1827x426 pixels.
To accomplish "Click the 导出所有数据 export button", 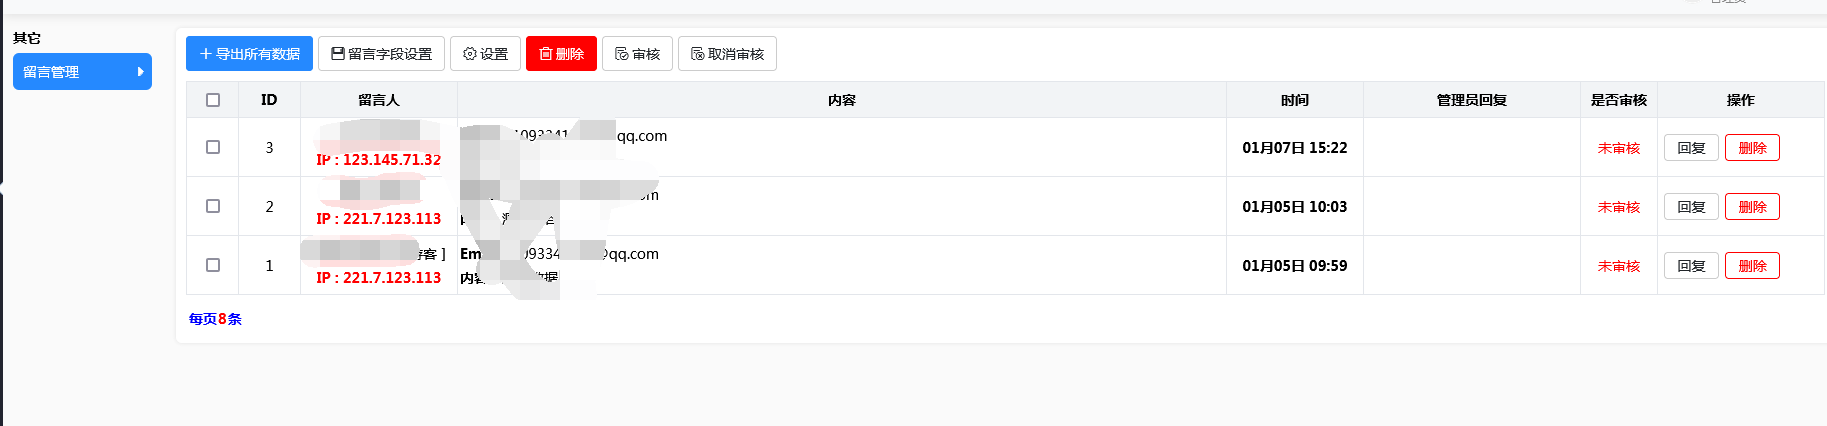I will (x=249, y=54).
